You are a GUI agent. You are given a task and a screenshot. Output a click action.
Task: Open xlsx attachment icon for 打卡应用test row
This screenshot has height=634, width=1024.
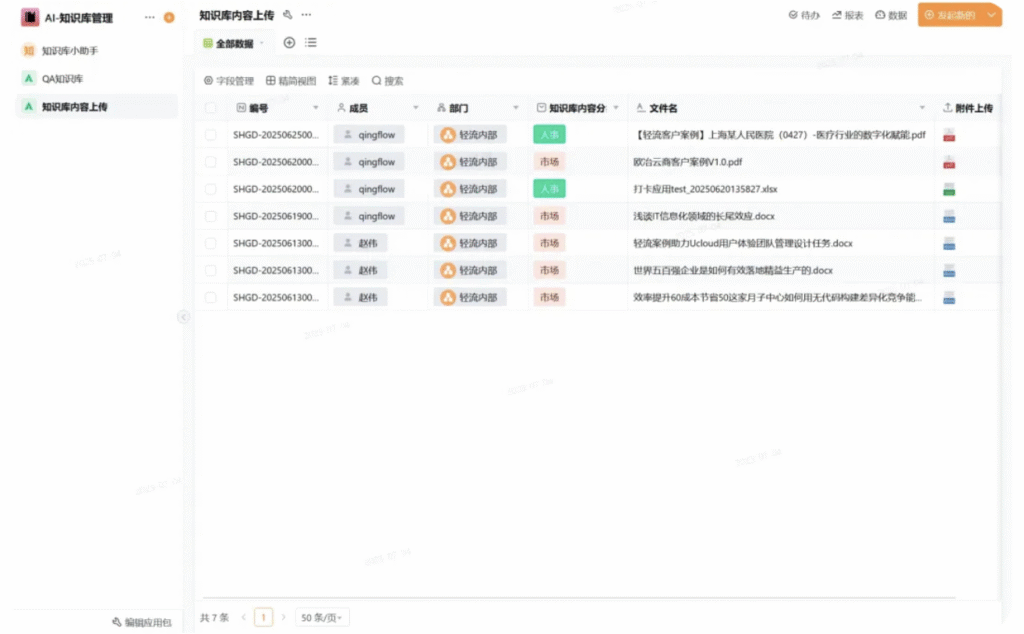tap(949, 189)
